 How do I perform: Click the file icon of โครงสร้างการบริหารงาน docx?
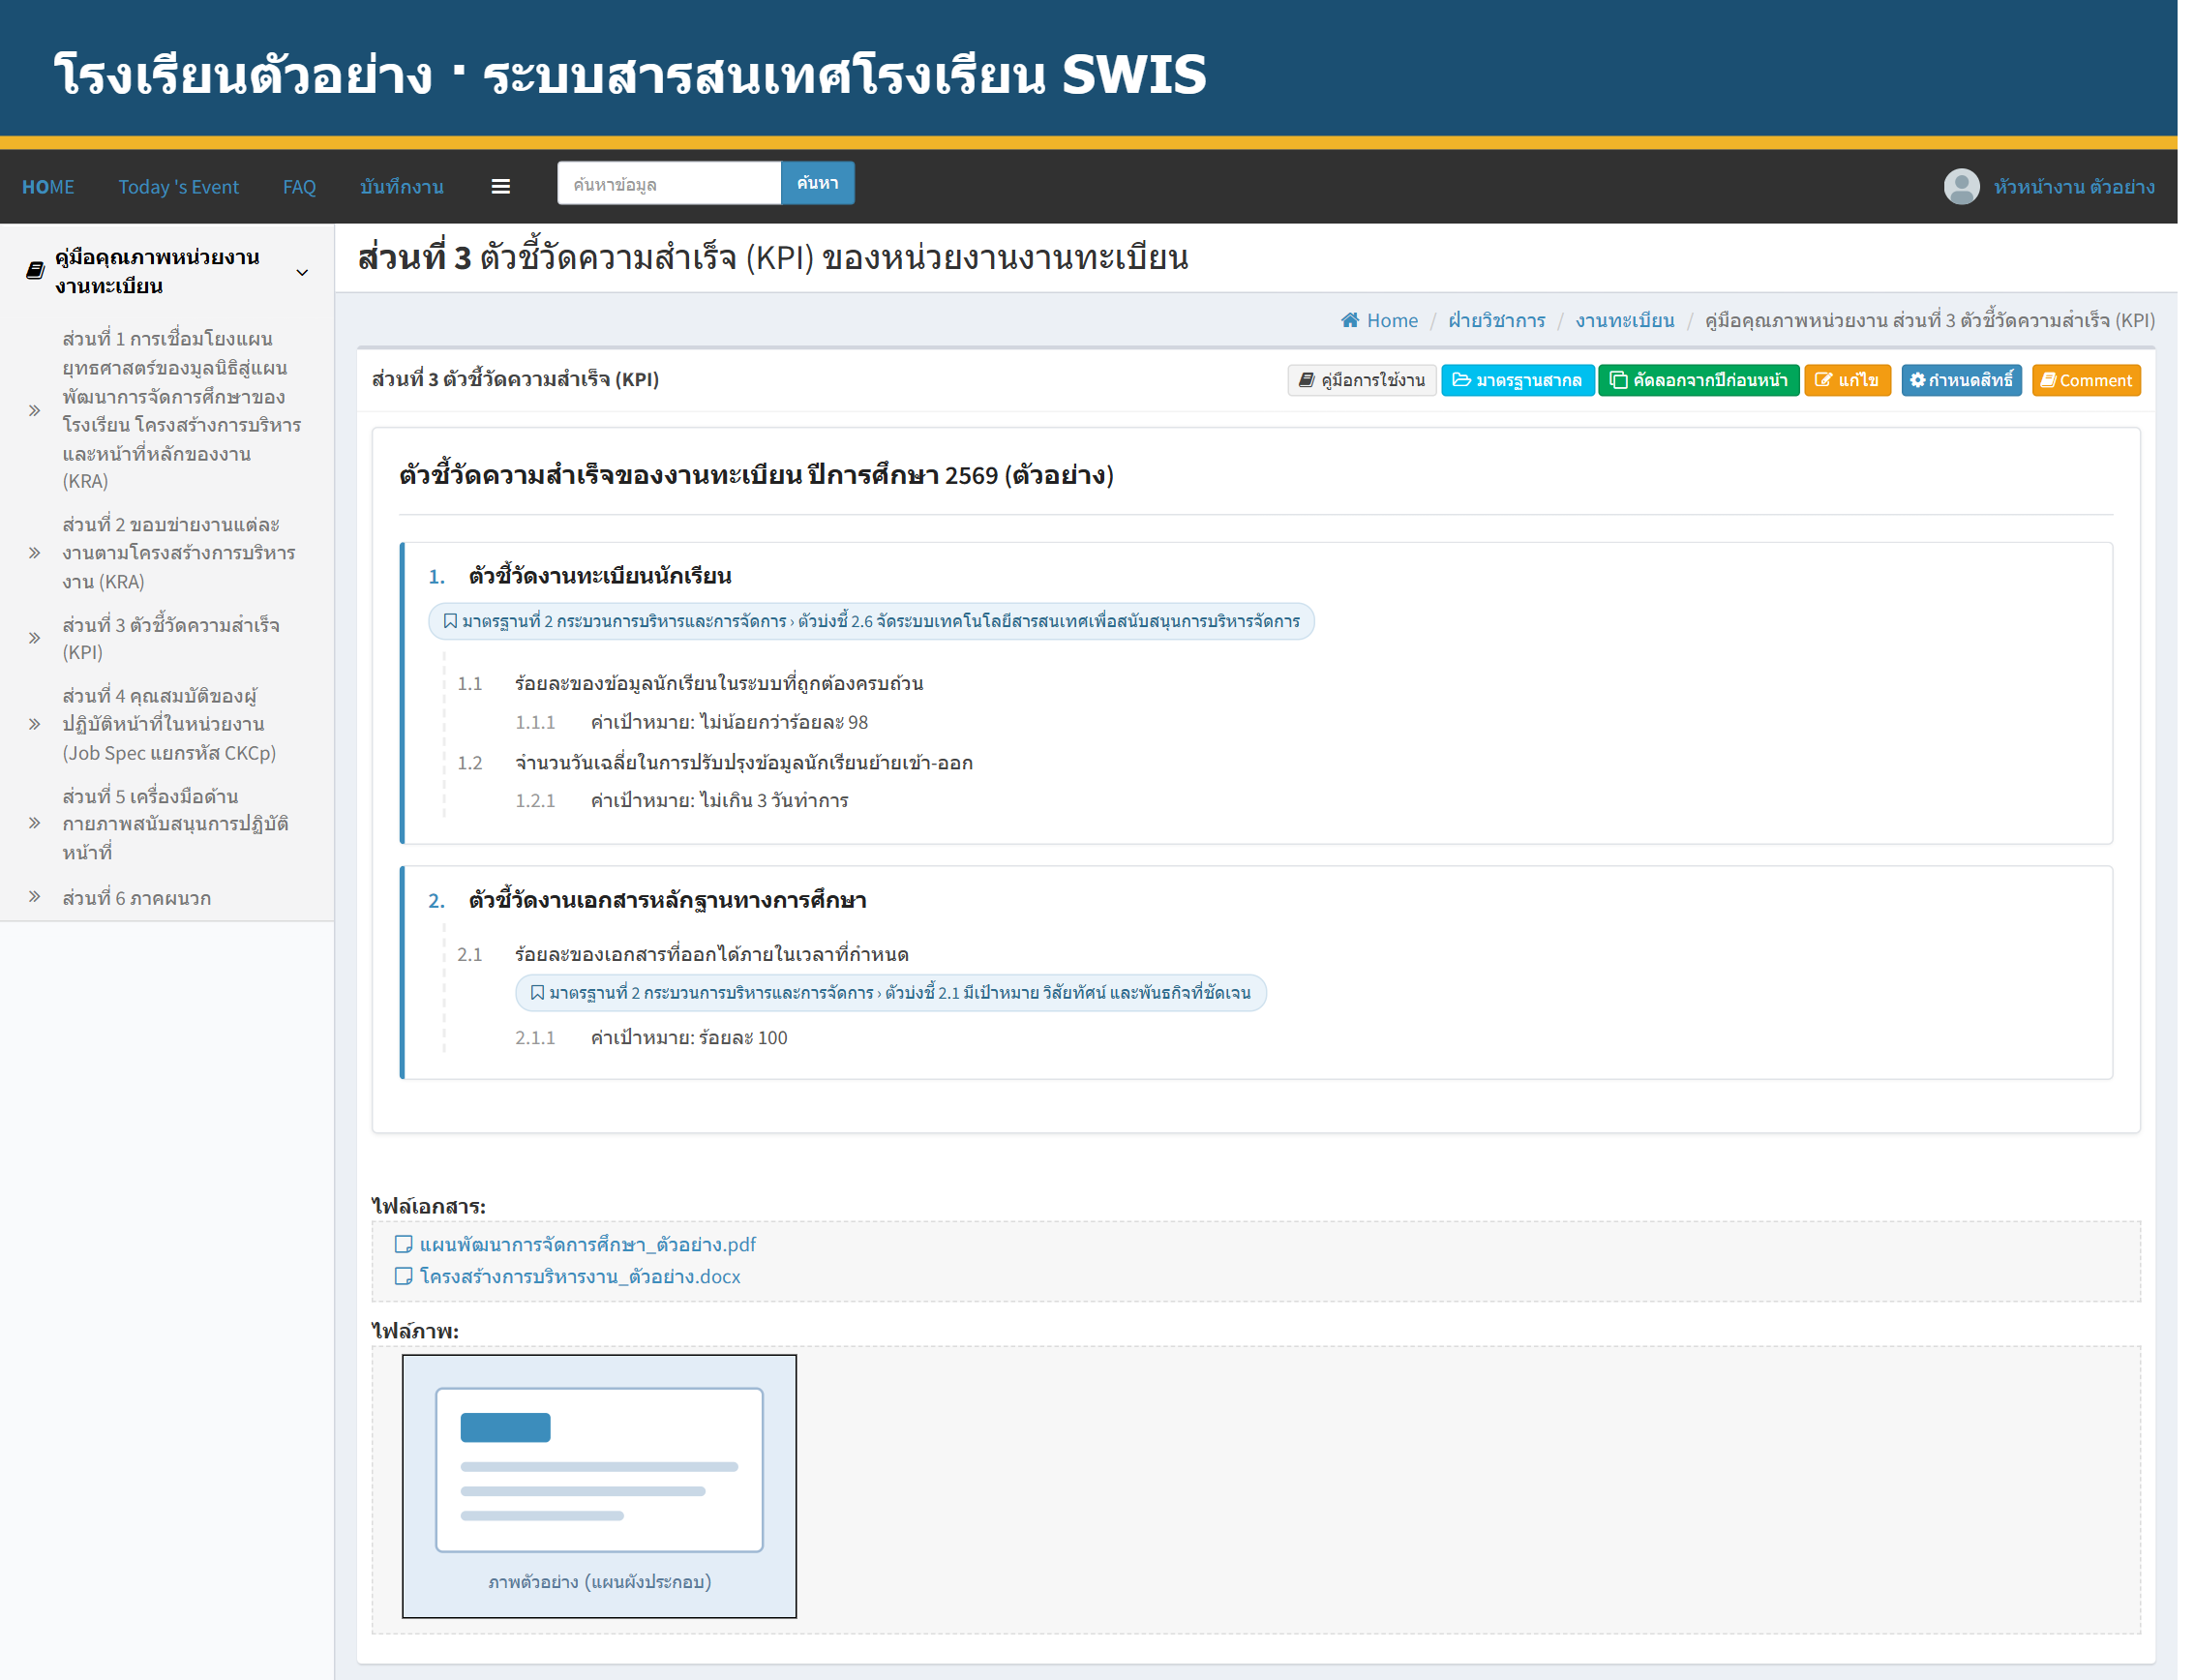403,1276
